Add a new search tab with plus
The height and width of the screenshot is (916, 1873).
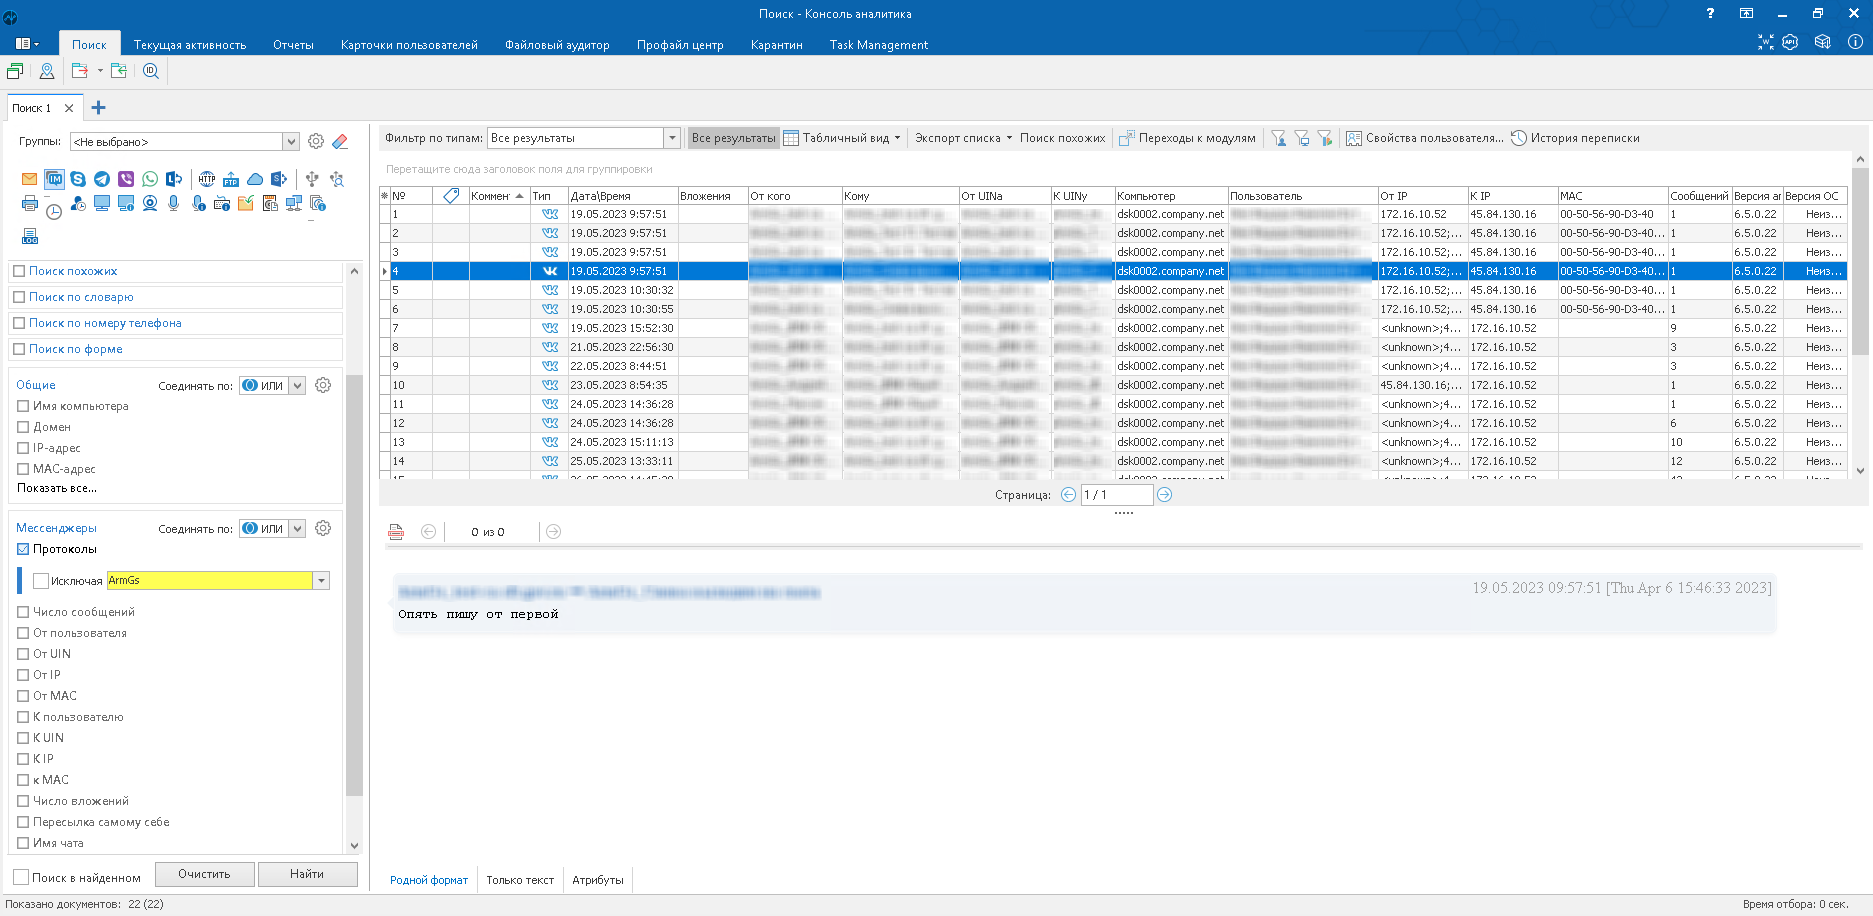(98, 108)
